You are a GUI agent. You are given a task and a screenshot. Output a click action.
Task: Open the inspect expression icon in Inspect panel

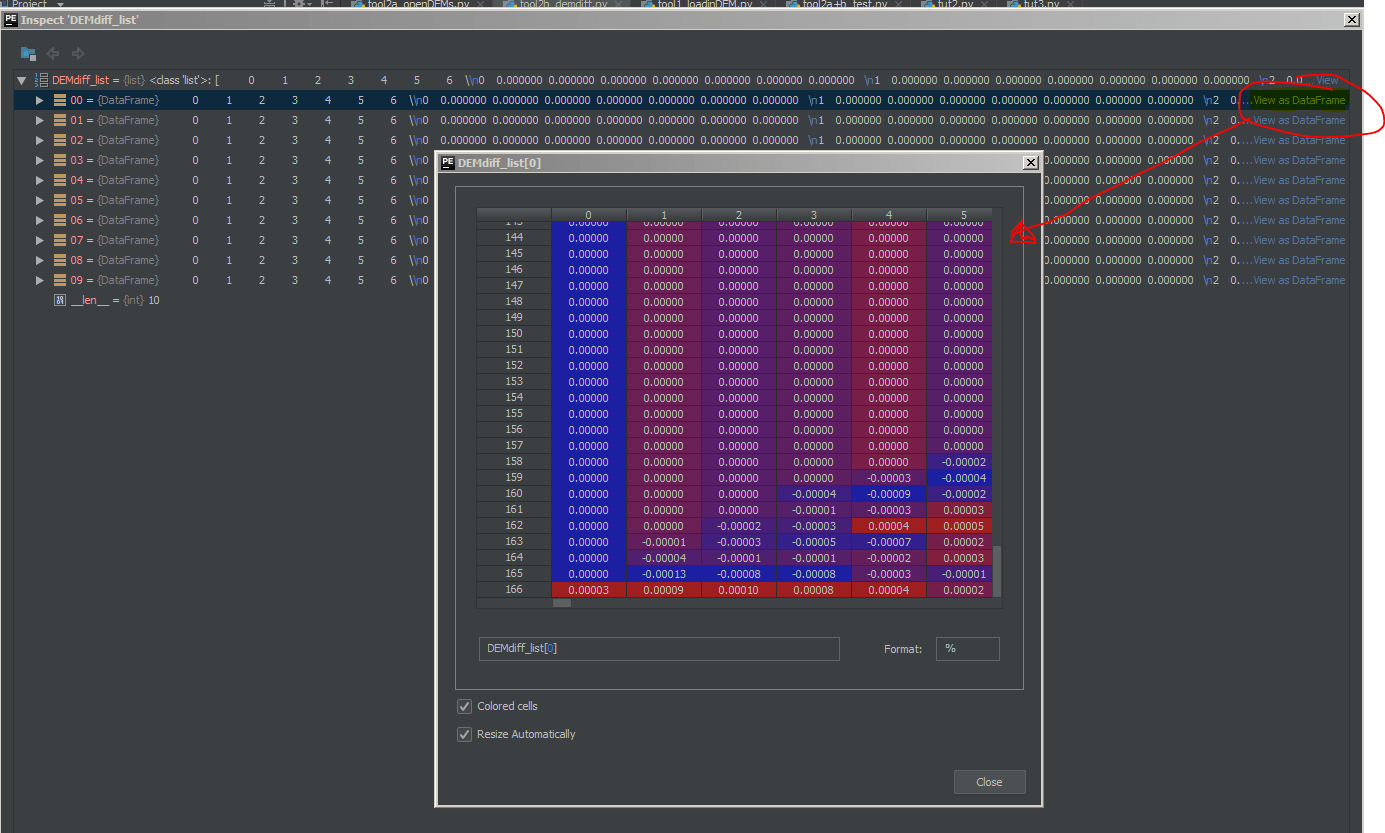[x=26, y=54]
